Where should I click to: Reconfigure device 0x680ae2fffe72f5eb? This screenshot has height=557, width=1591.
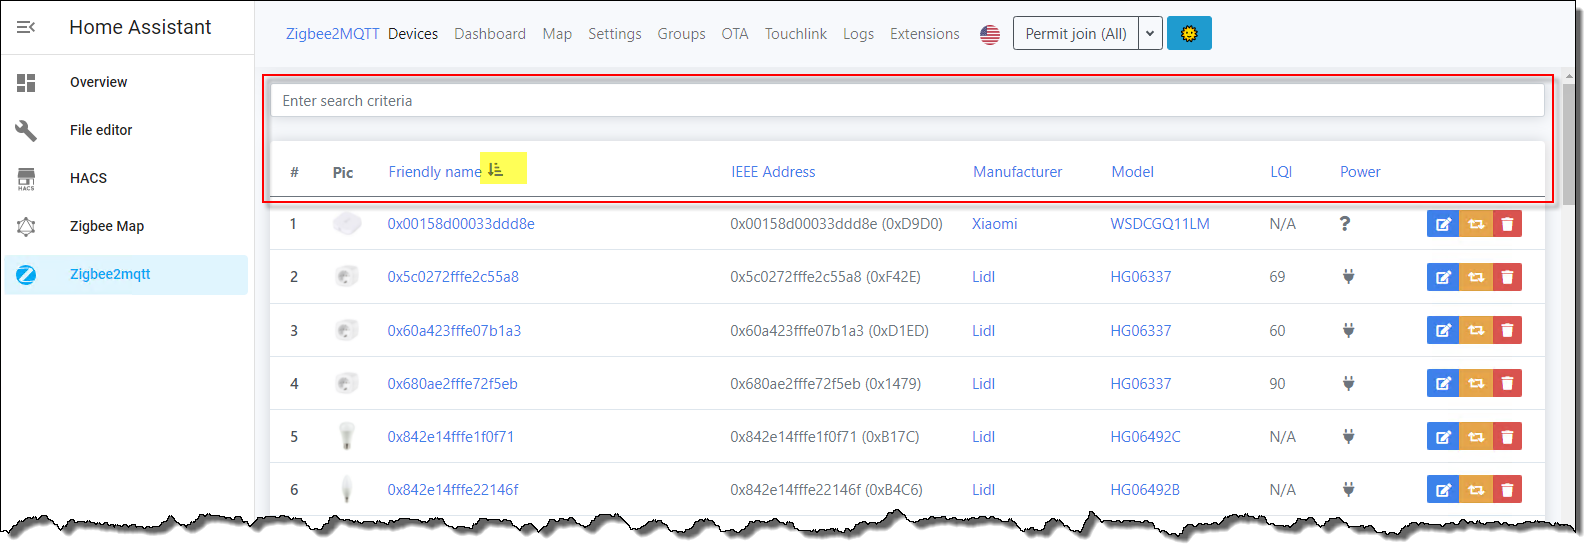click(1476, 383)
